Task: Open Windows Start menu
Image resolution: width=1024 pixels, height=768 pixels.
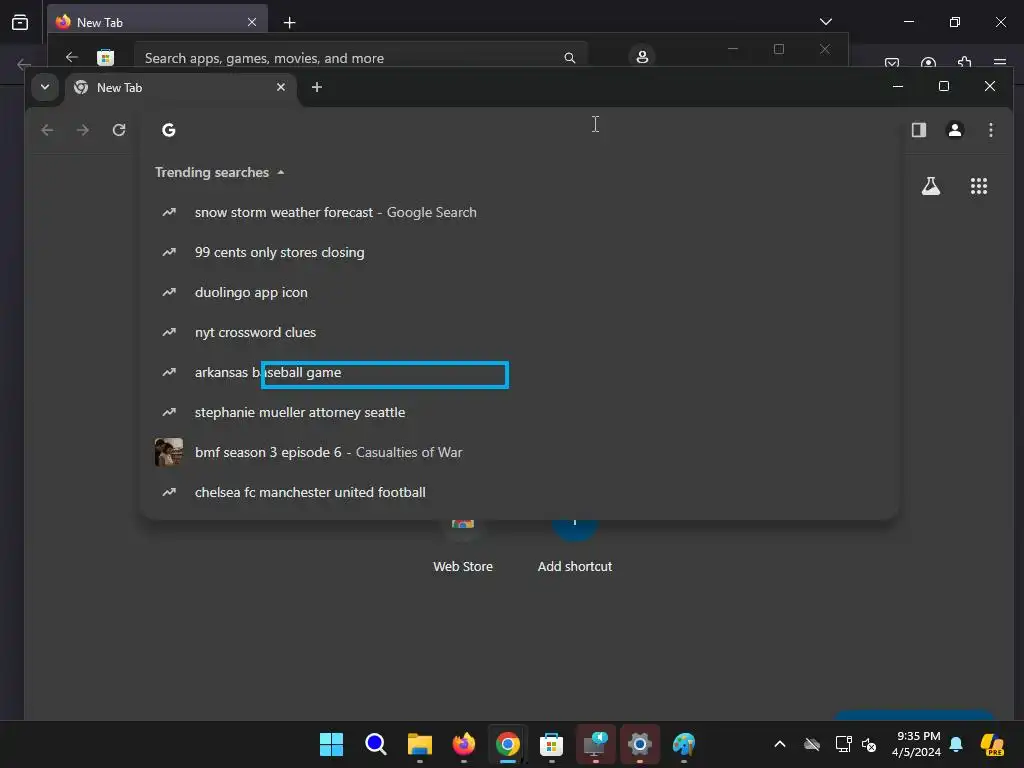Action: 331,744
